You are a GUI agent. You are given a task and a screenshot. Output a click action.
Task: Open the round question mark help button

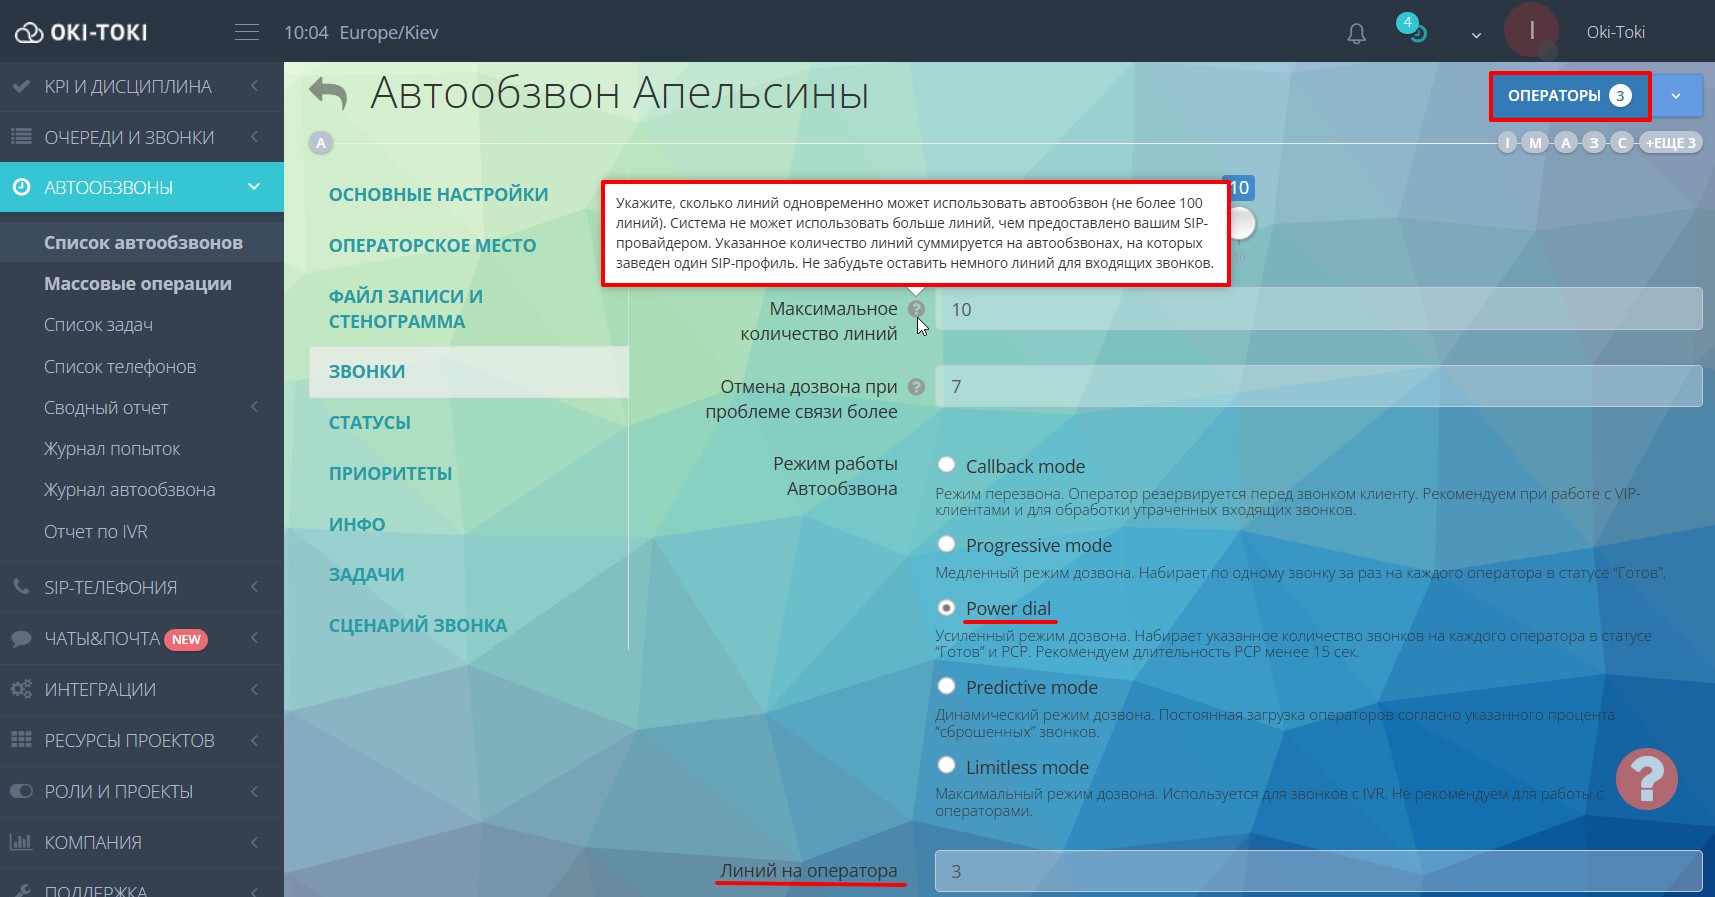coord(1646,779)
